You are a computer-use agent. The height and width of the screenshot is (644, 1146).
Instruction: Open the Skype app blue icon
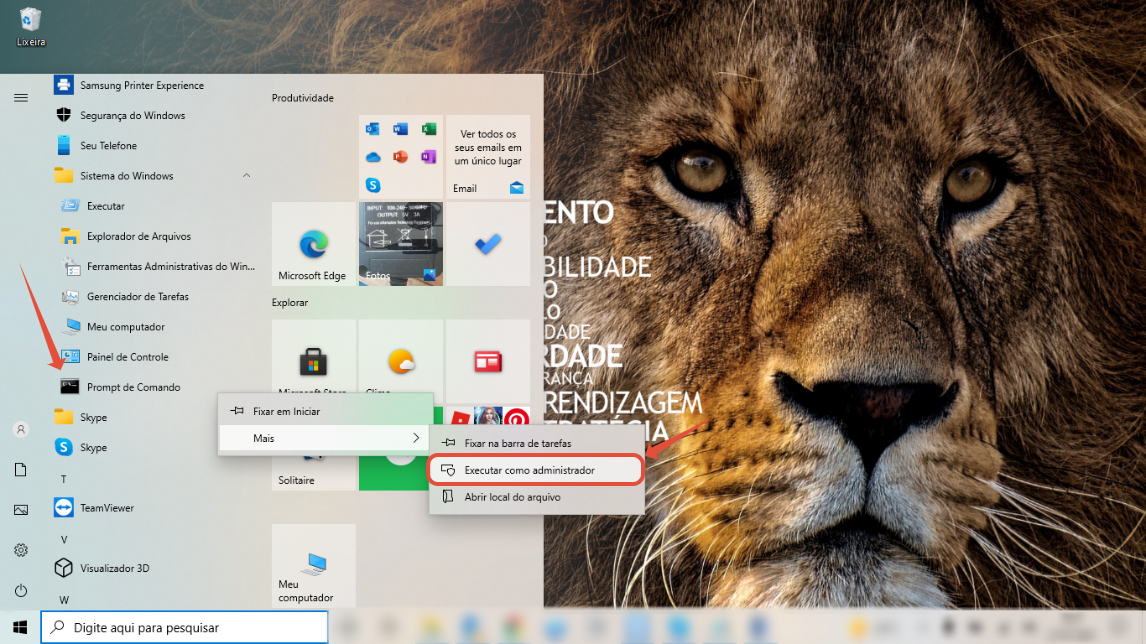click(64, 447)
